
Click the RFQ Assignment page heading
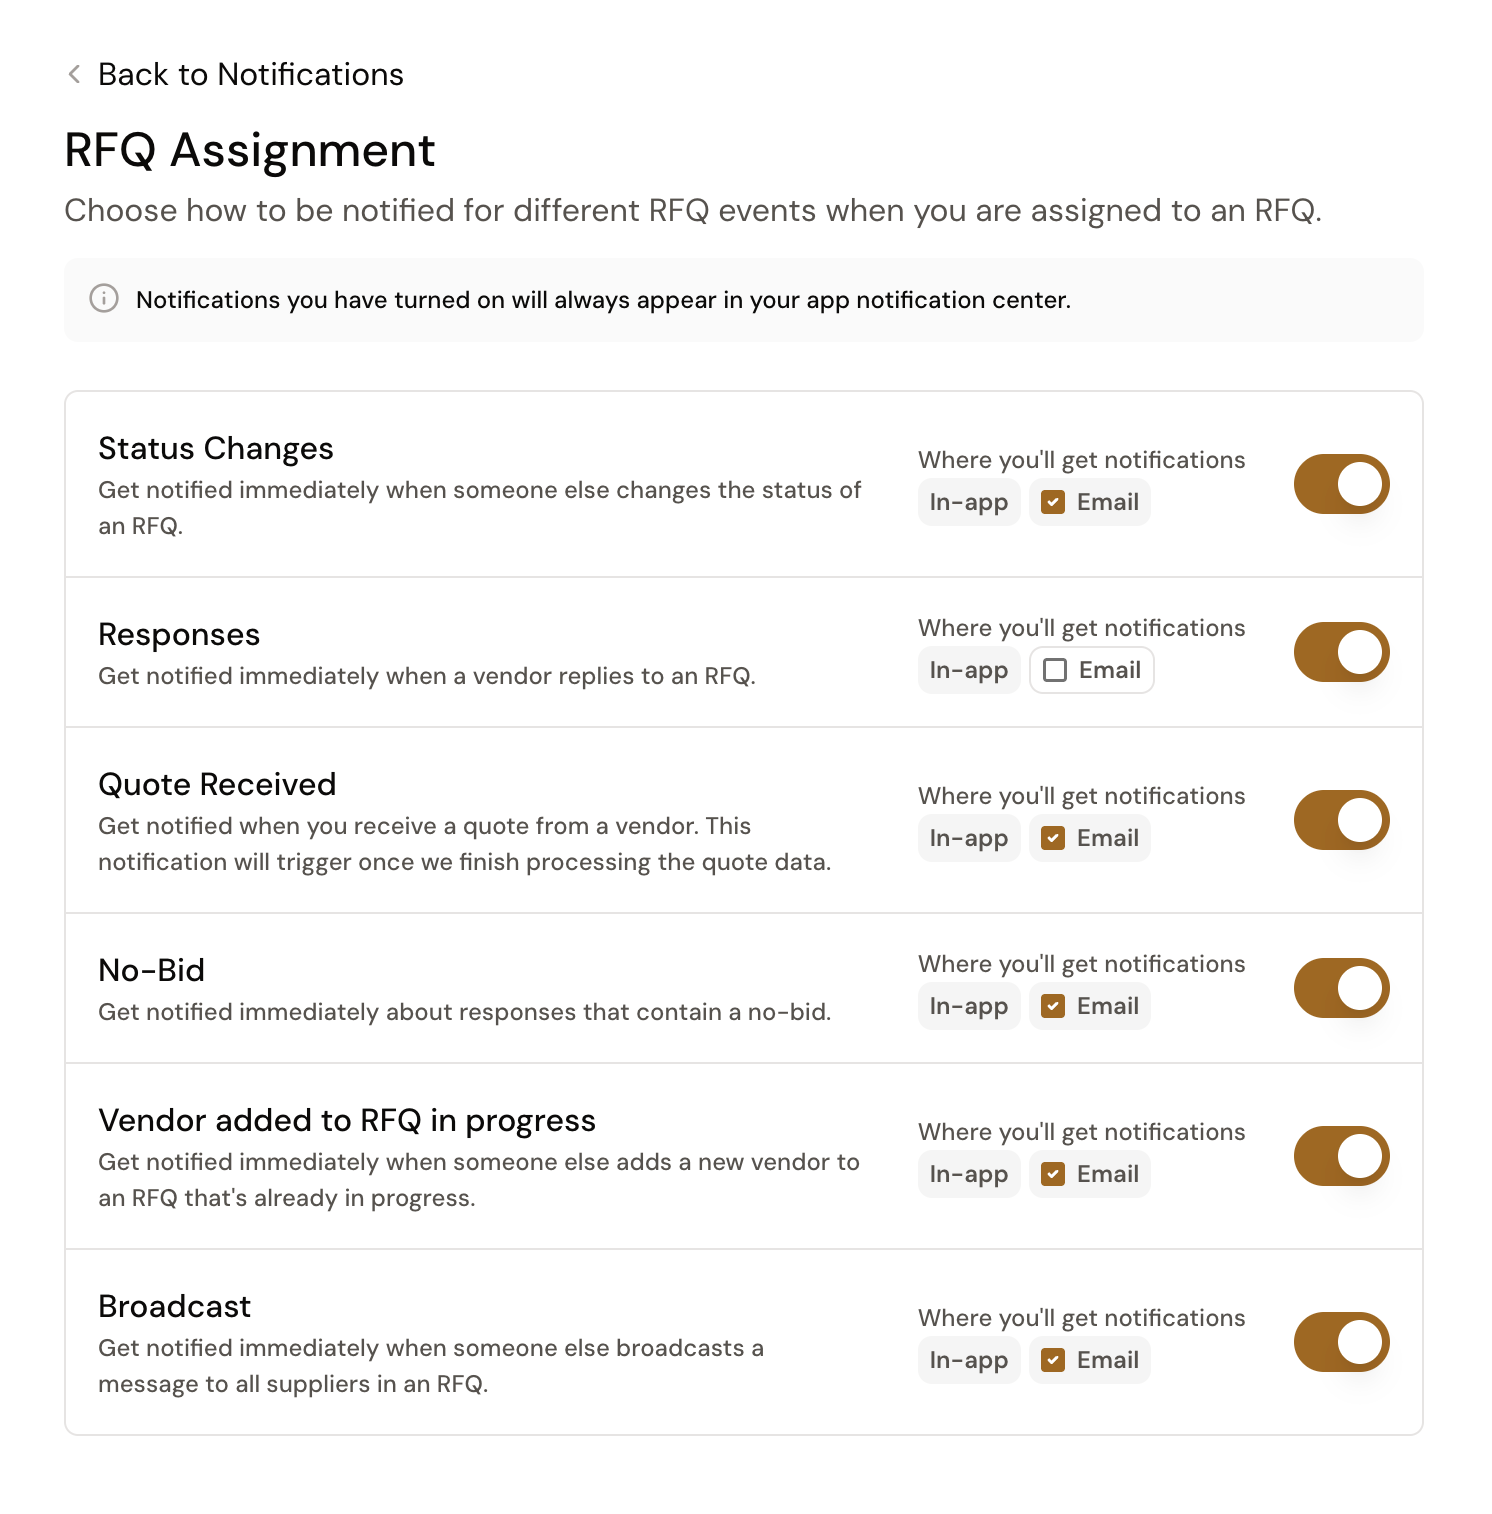click(x=250, y=151)
